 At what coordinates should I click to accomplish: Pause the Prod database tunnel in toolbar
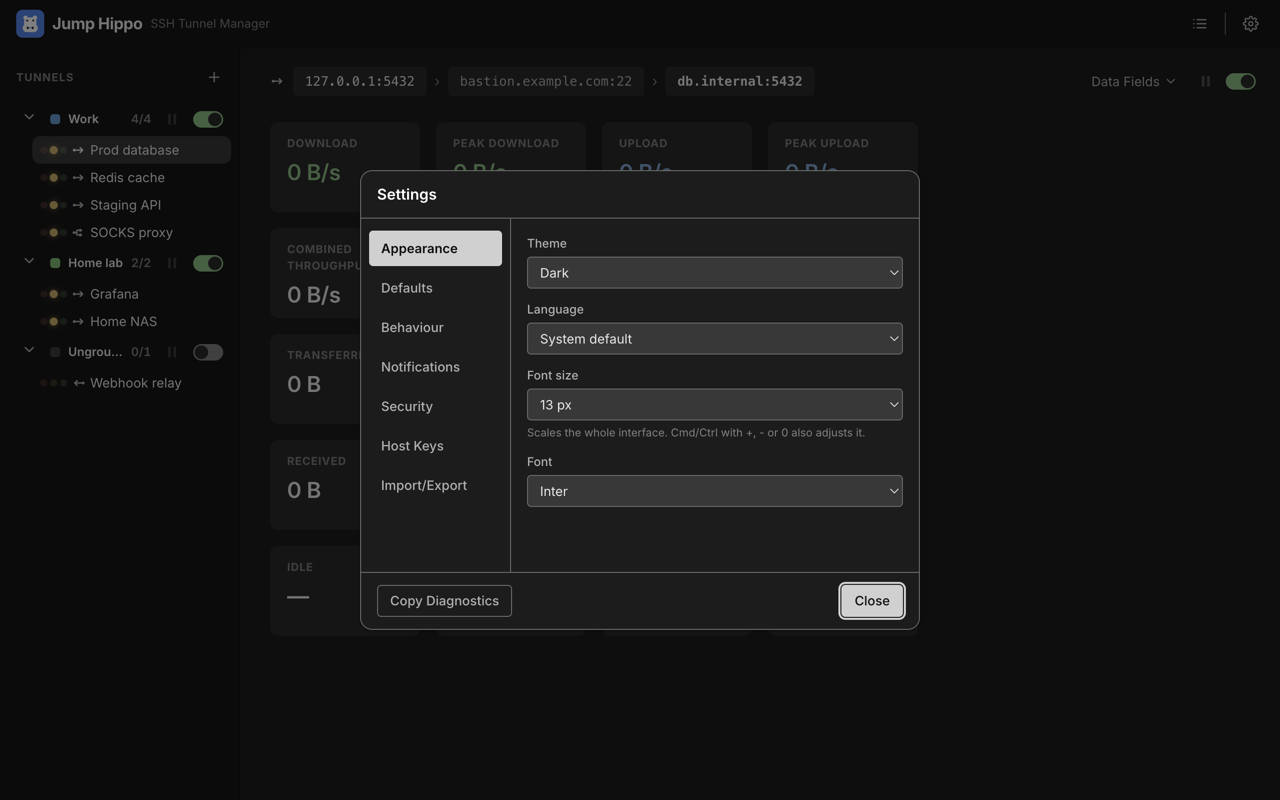point(1205,81)
